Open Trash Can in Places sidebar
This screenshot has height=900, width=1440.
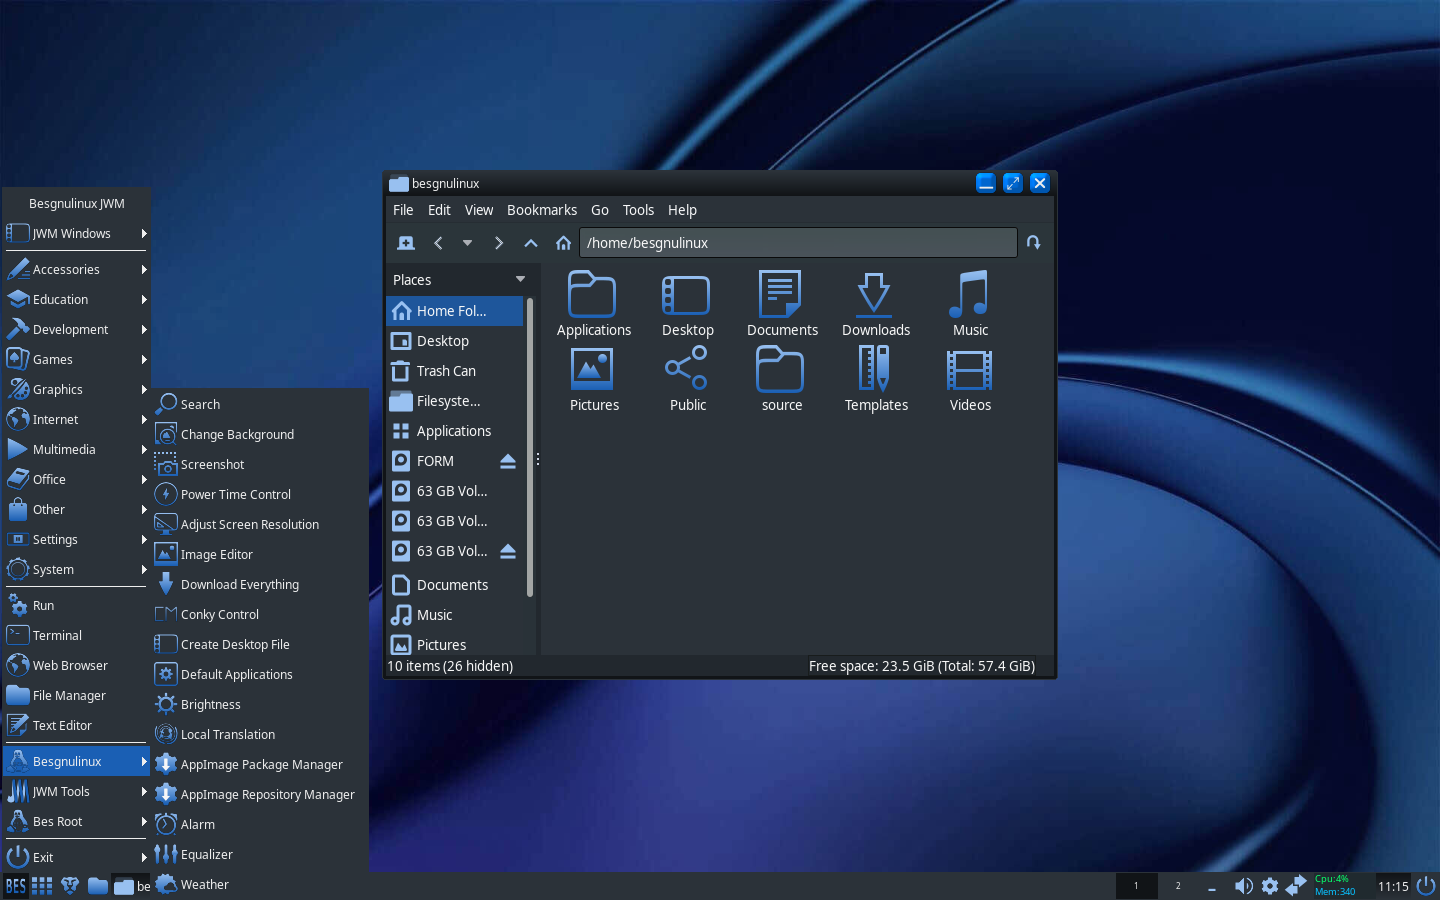pyautogui.click(x=455, y=371)
